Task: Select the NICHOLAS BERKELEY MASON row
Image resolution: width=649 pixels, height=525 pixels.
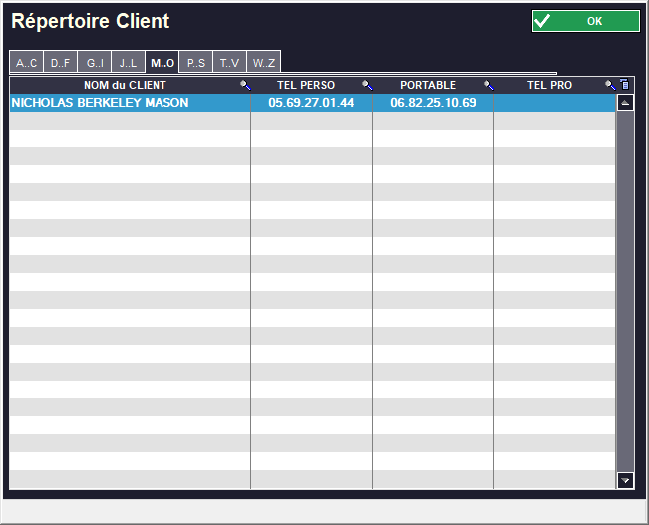Action: point(100,103)
